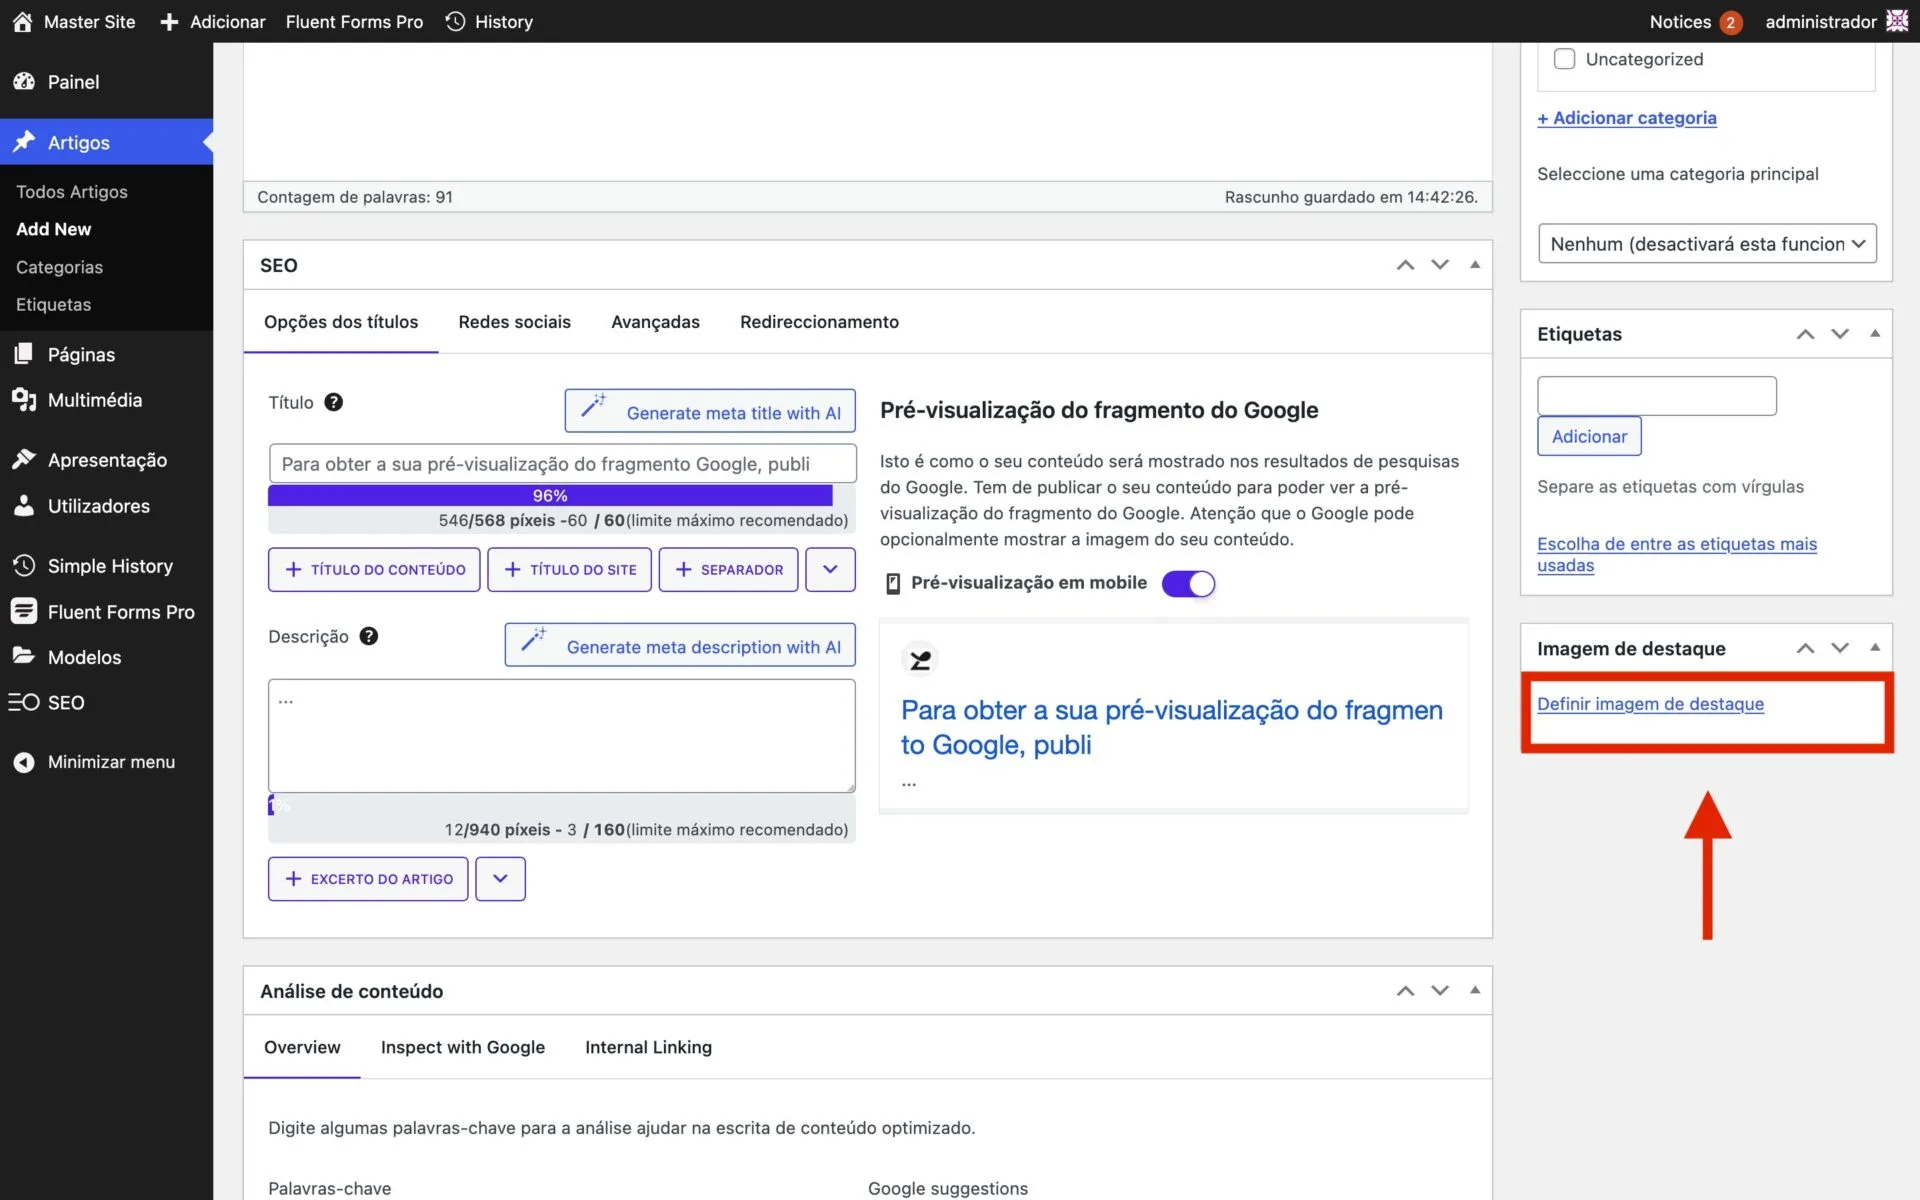The width and height of the screenshot is (1920, 1200).
Task: Click the Minimizar menu collapse arrow icon
Action: click(24, 762)
